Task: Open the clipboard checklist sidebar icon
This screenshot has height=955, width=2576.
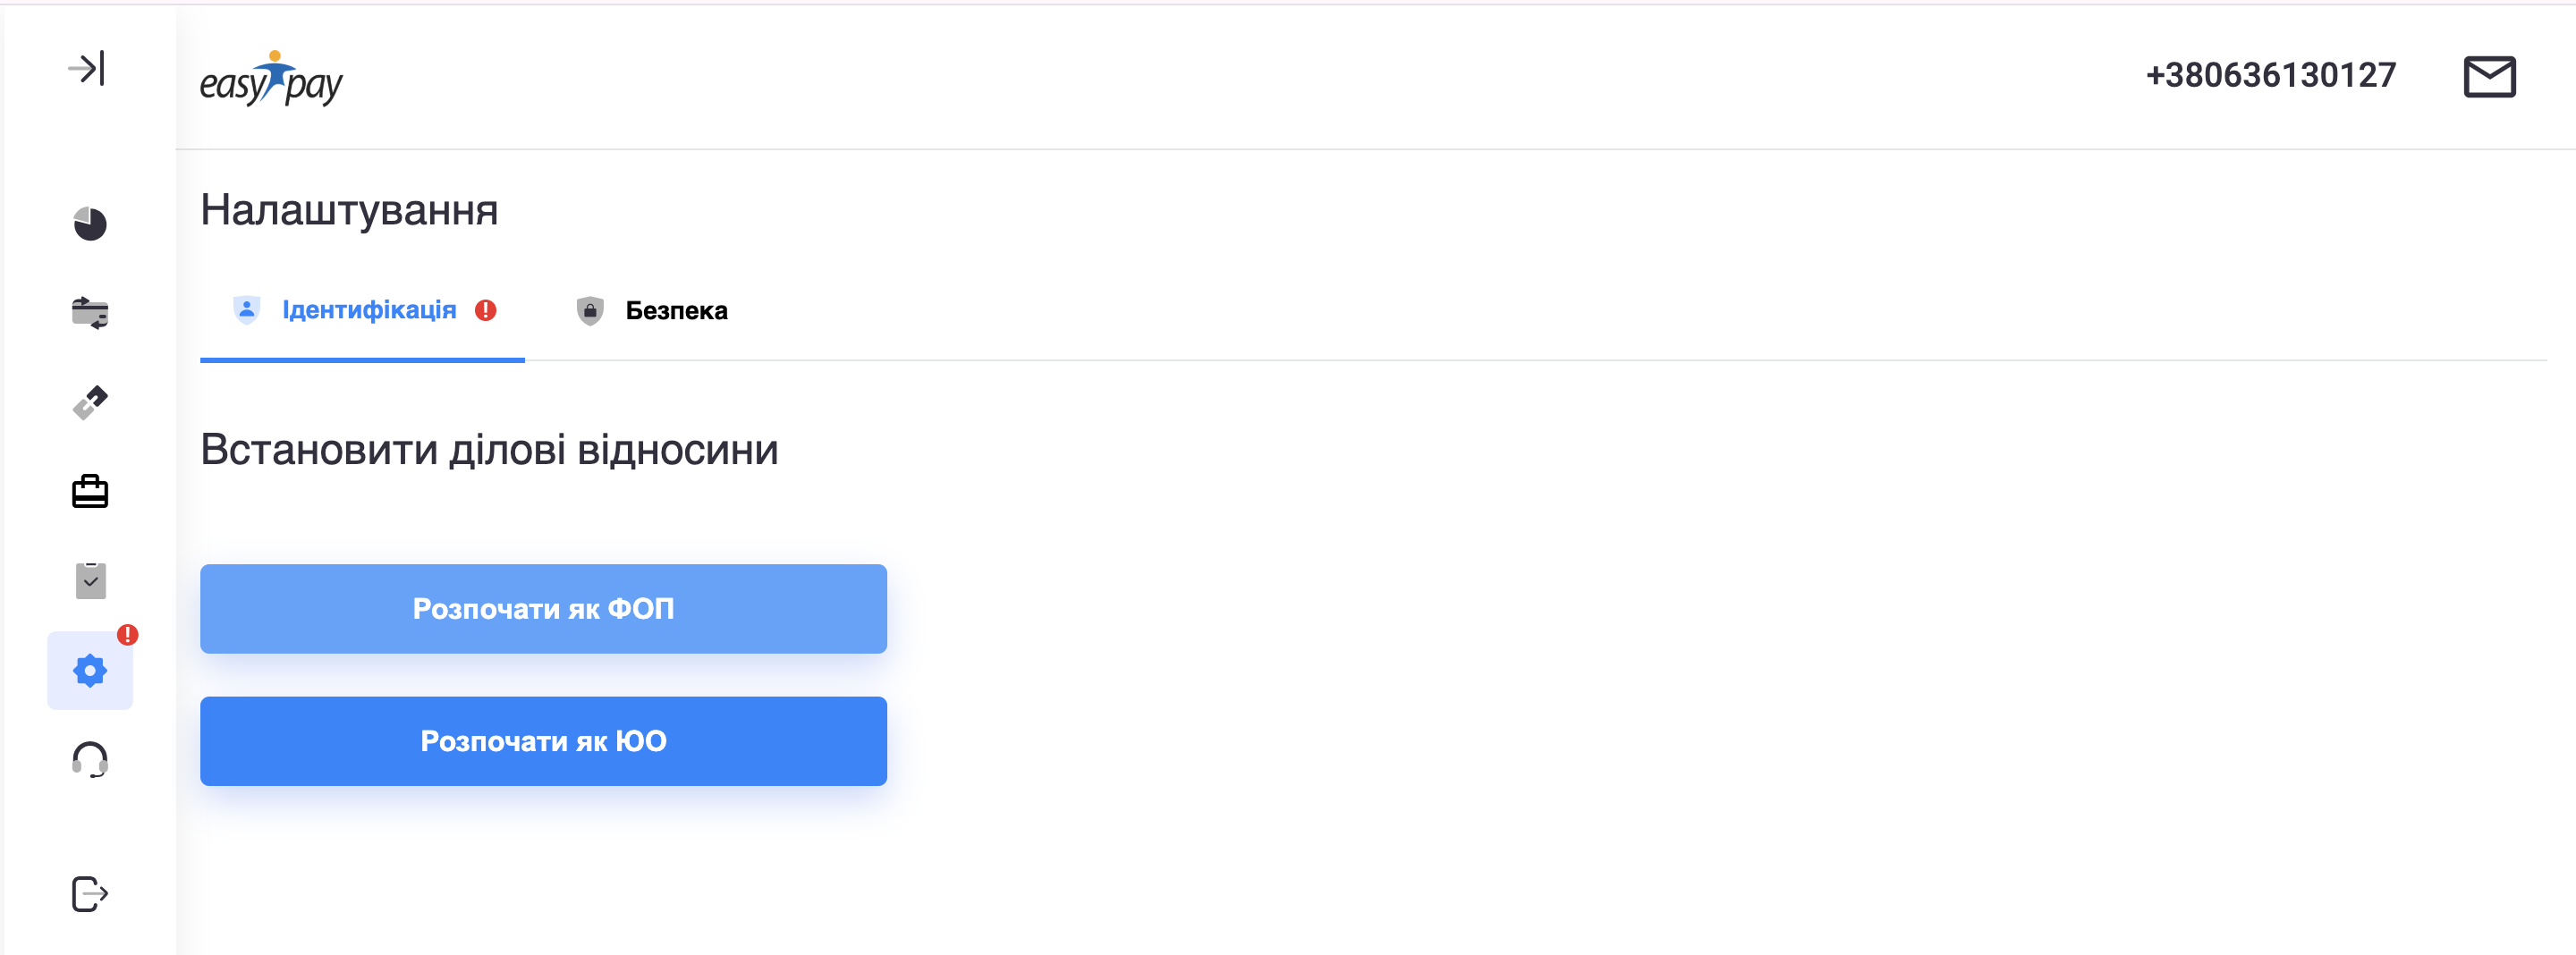Action: coord(90,580)
